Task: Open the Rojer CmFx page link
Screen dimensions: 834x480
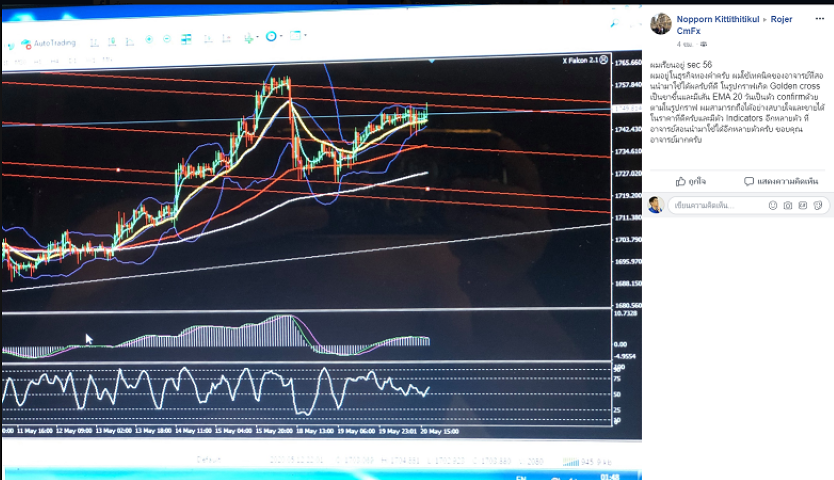Action: pos(735,25)
